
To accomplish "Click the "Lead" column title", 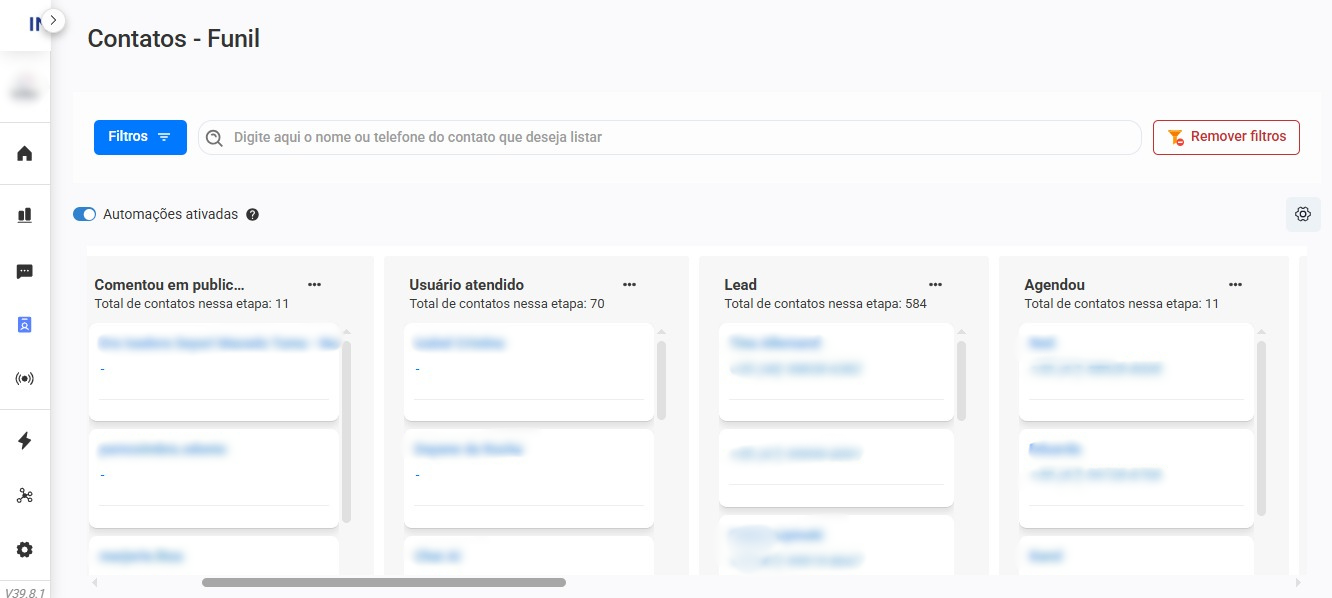I will (x=740, y=285).
